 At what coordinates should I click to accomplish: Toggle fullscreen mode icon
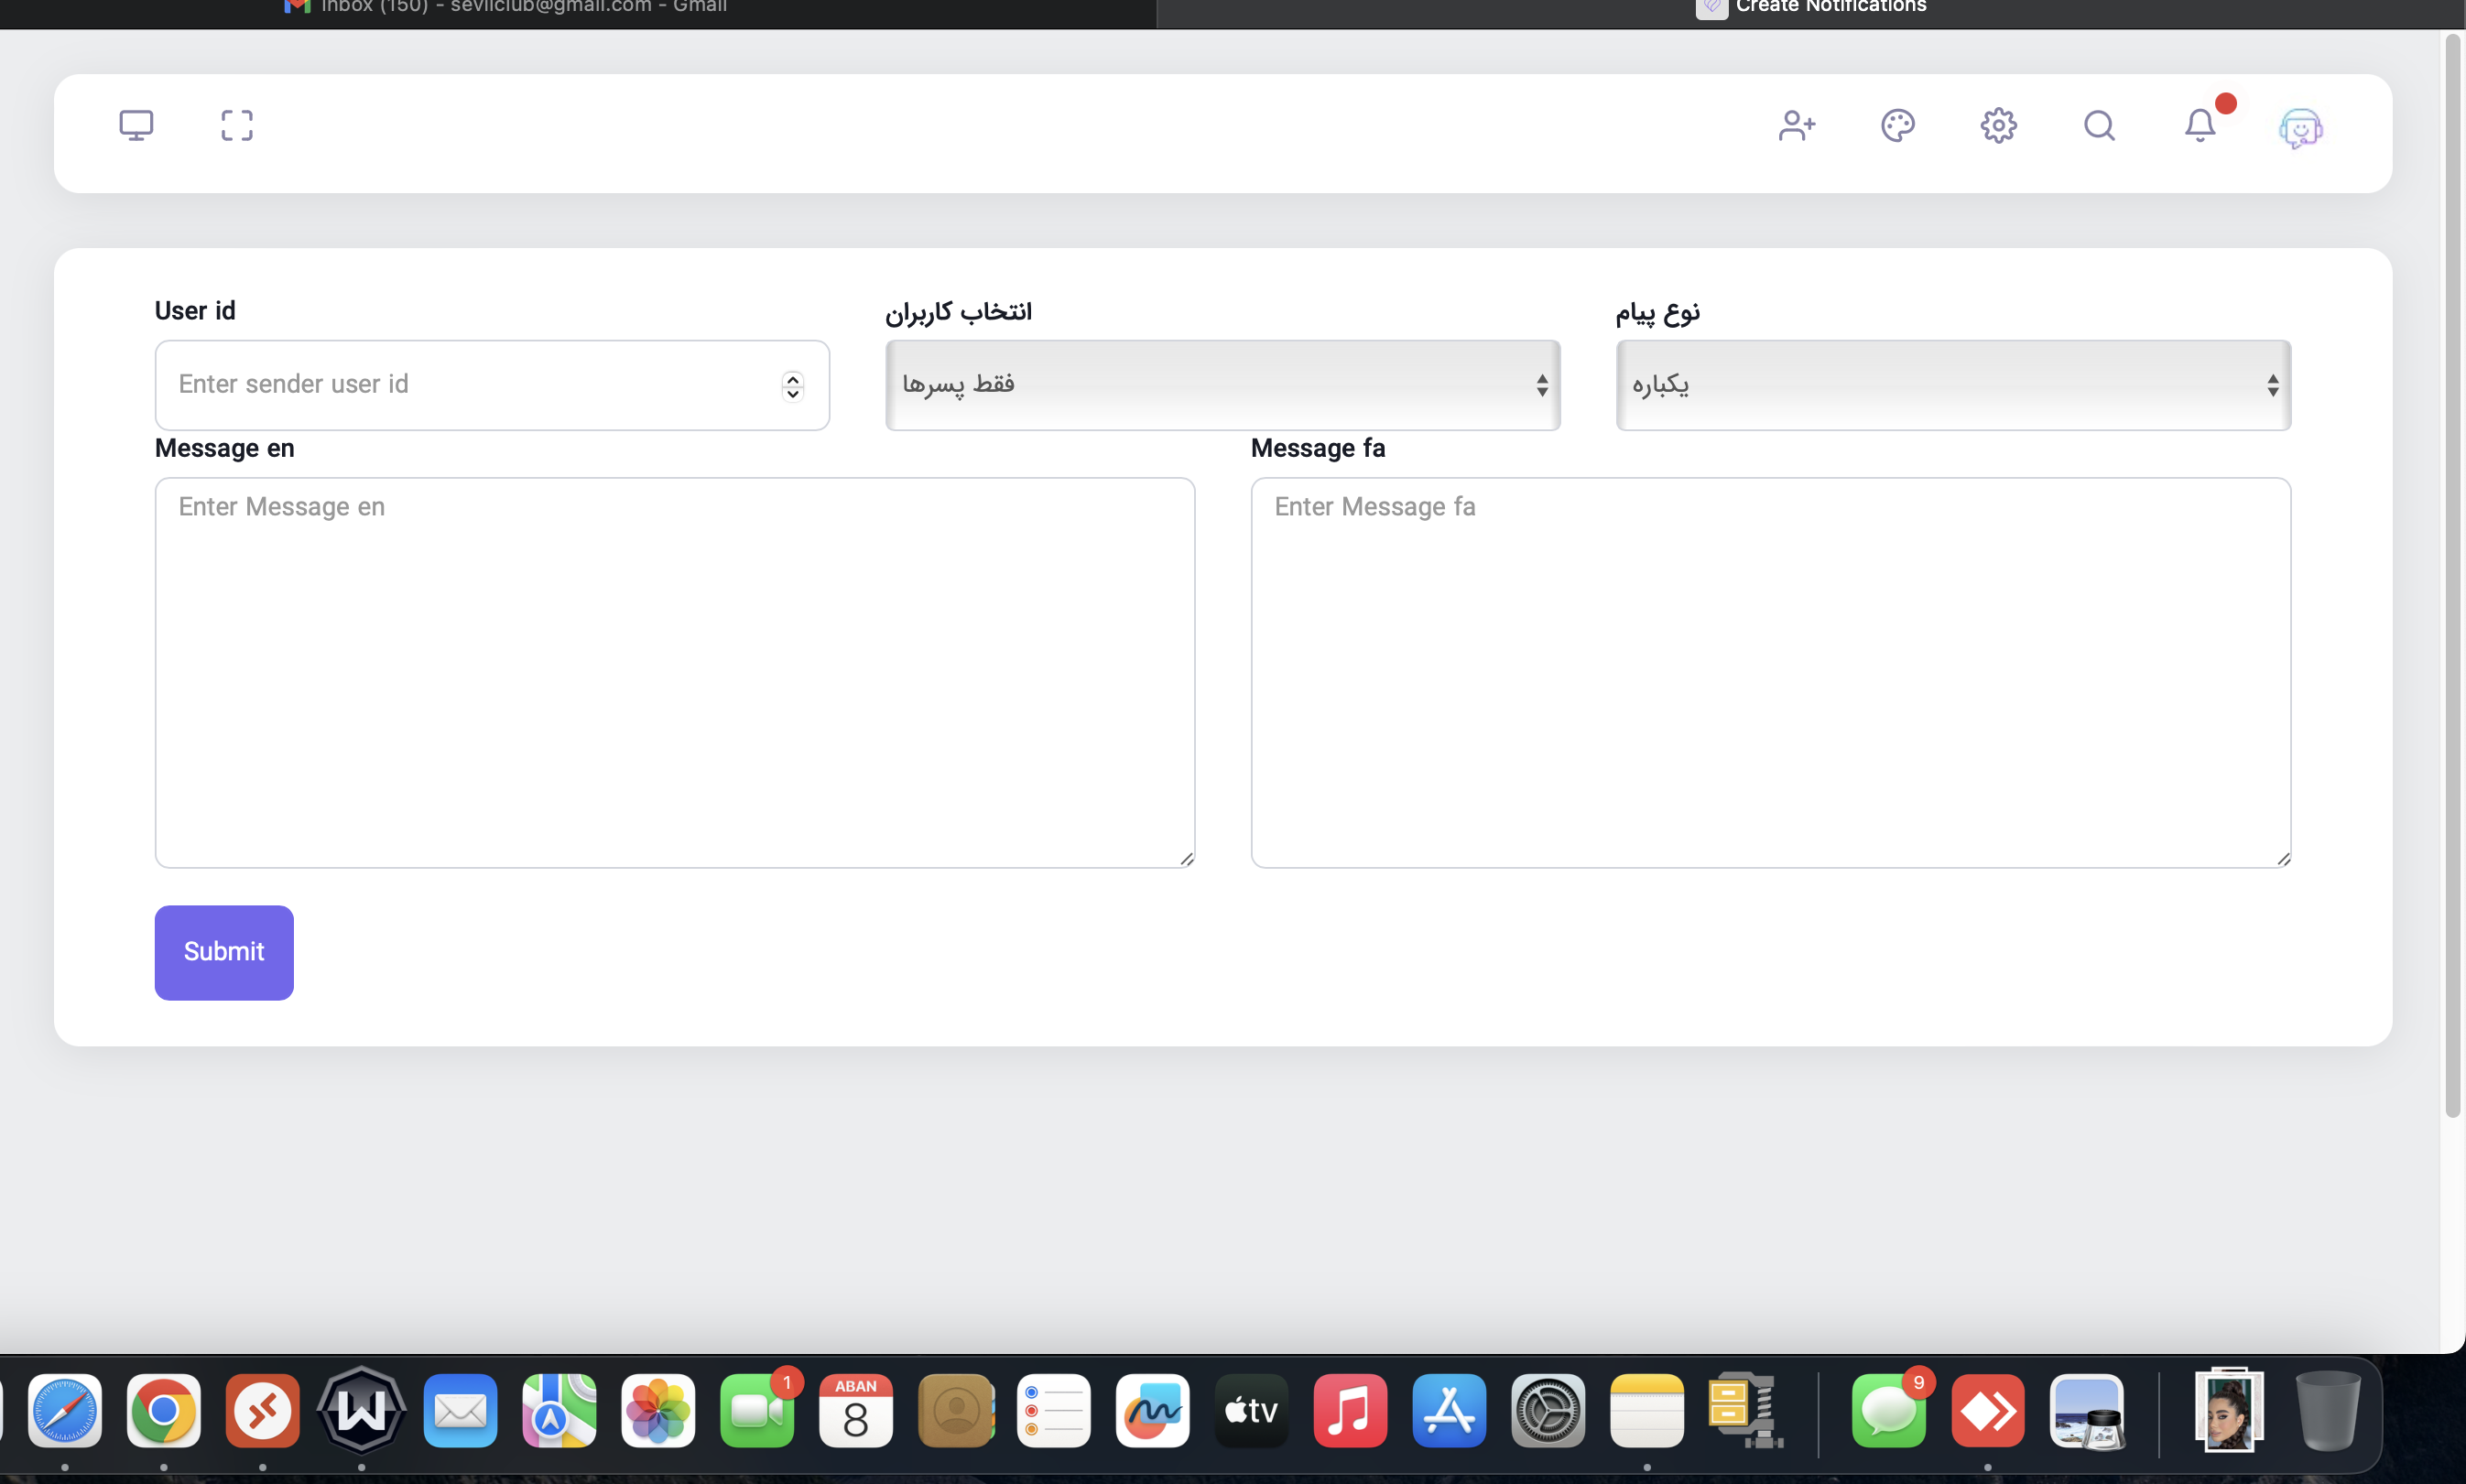point(237,125)
